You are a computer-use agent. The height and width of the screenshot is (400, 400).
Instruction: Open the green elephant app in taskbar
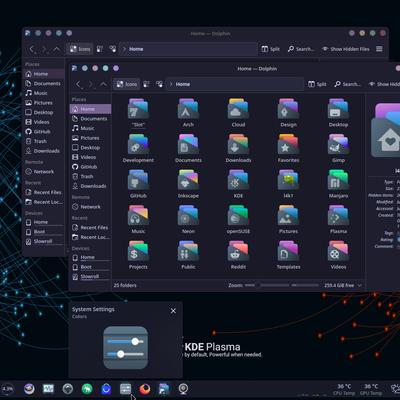87,389
